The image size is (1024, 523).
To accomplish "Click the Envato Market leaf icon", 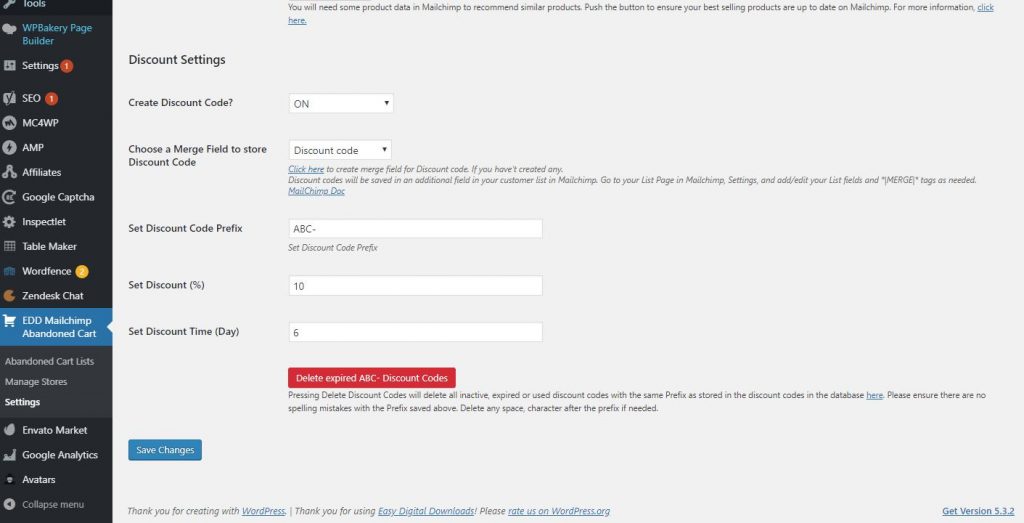I will [9, 430].
